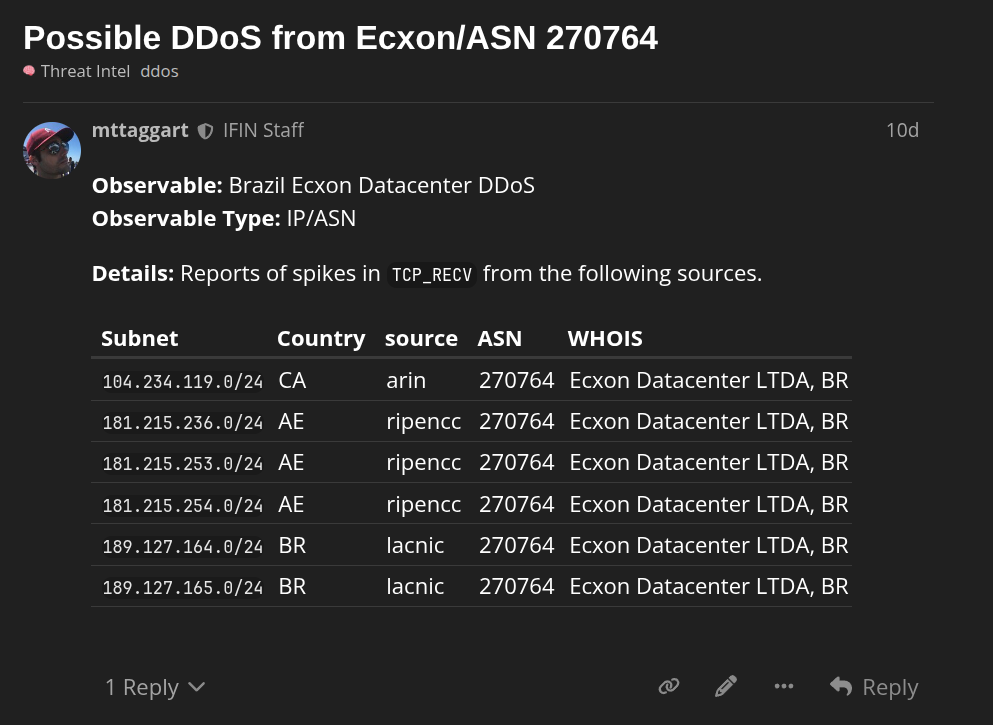Click the Possible DDoS topic title
This screenshot has height=725, width=993.
pyautogui.click(x=340, y=38)
